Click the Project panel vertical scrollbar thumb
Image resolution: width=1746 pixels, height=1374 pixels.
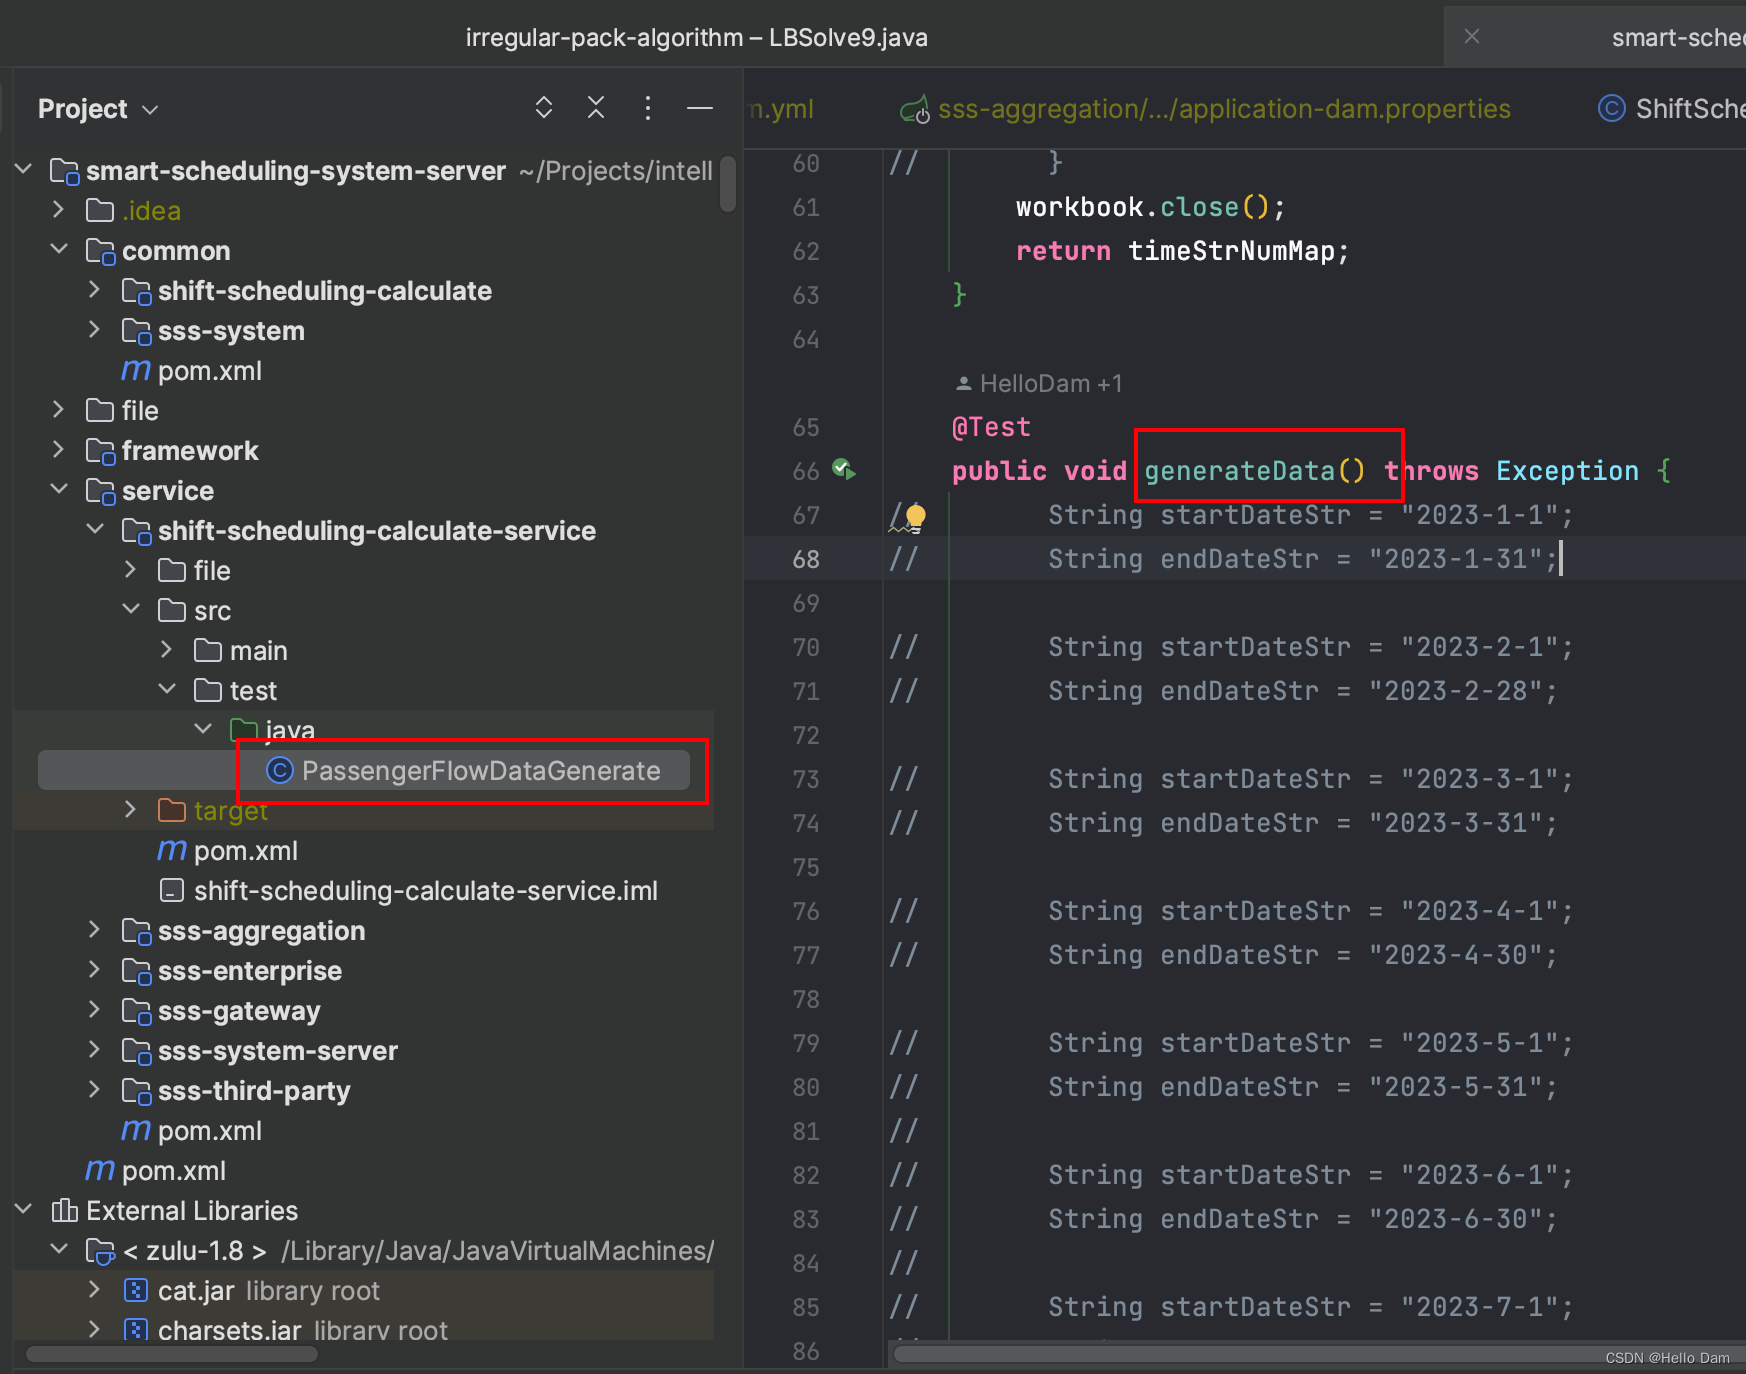coord(728,184)
